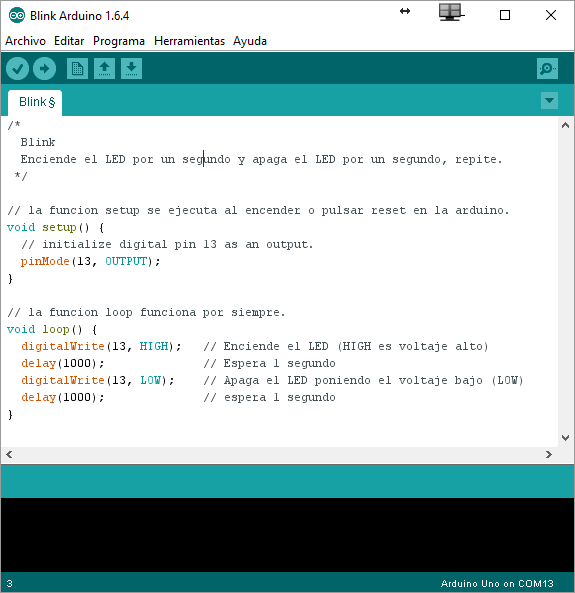Image resolution: width=575 pixels, height=593 pixels.
Task: Click the Verify checkmark button
Action: [17, 68]
